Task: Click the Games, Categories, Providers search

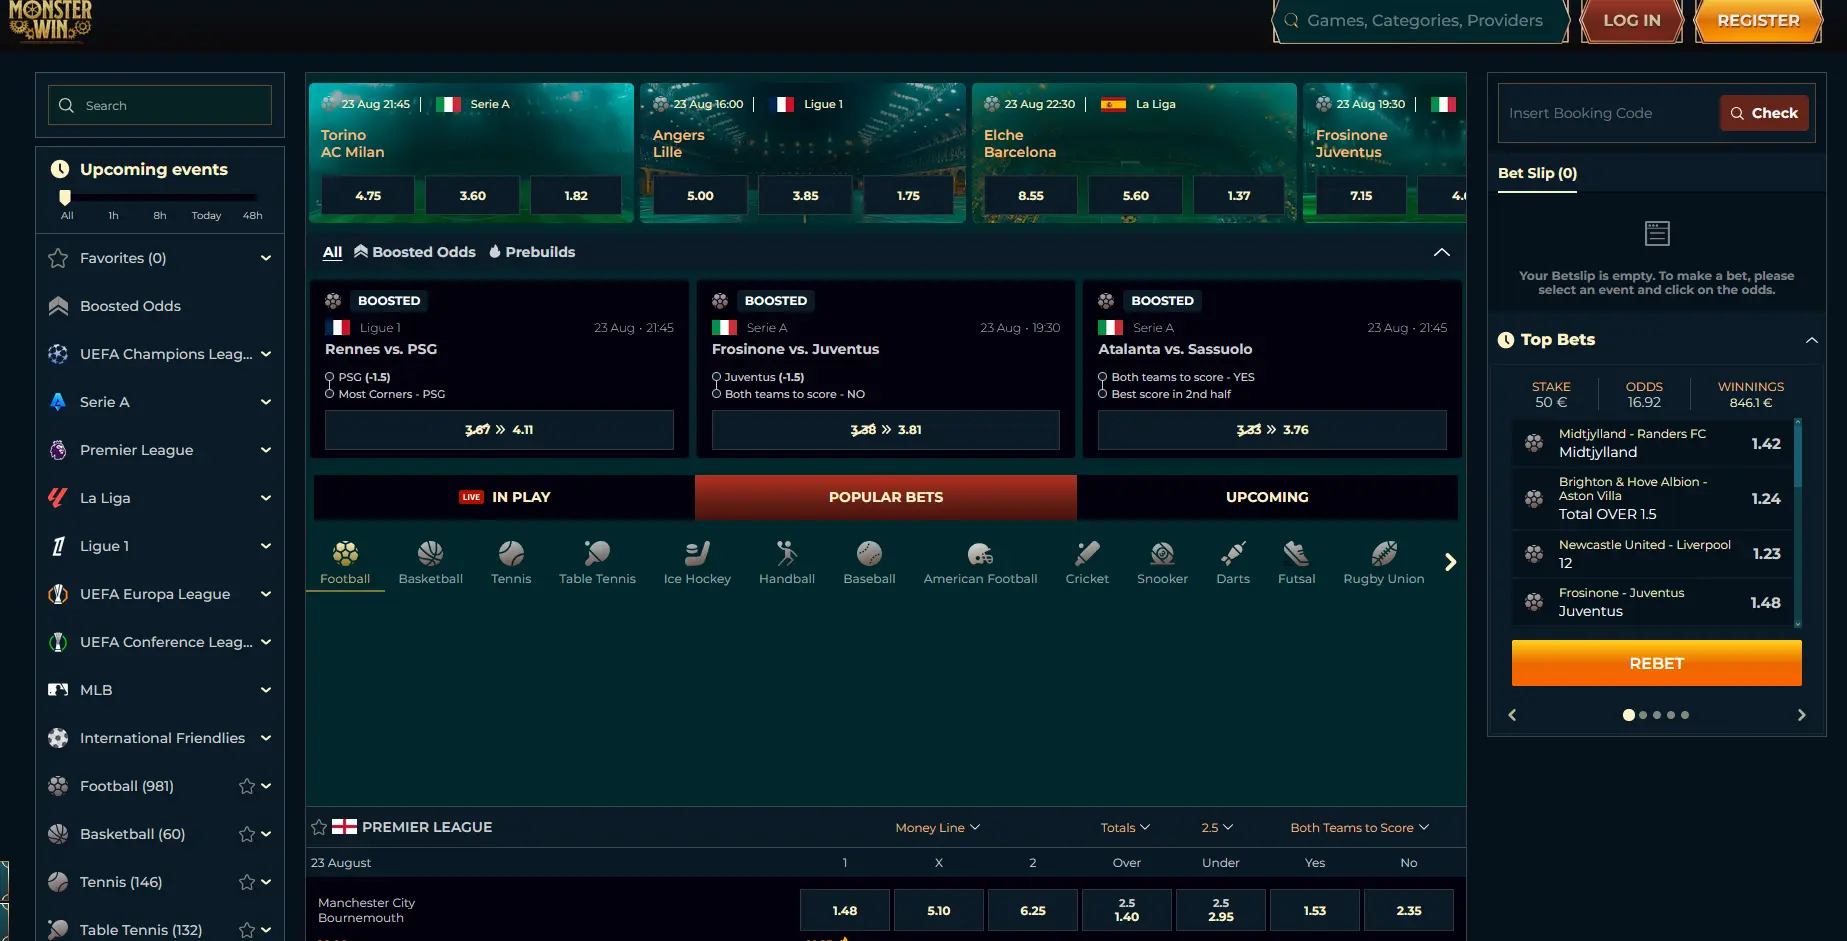Action: pos(1420,20)
